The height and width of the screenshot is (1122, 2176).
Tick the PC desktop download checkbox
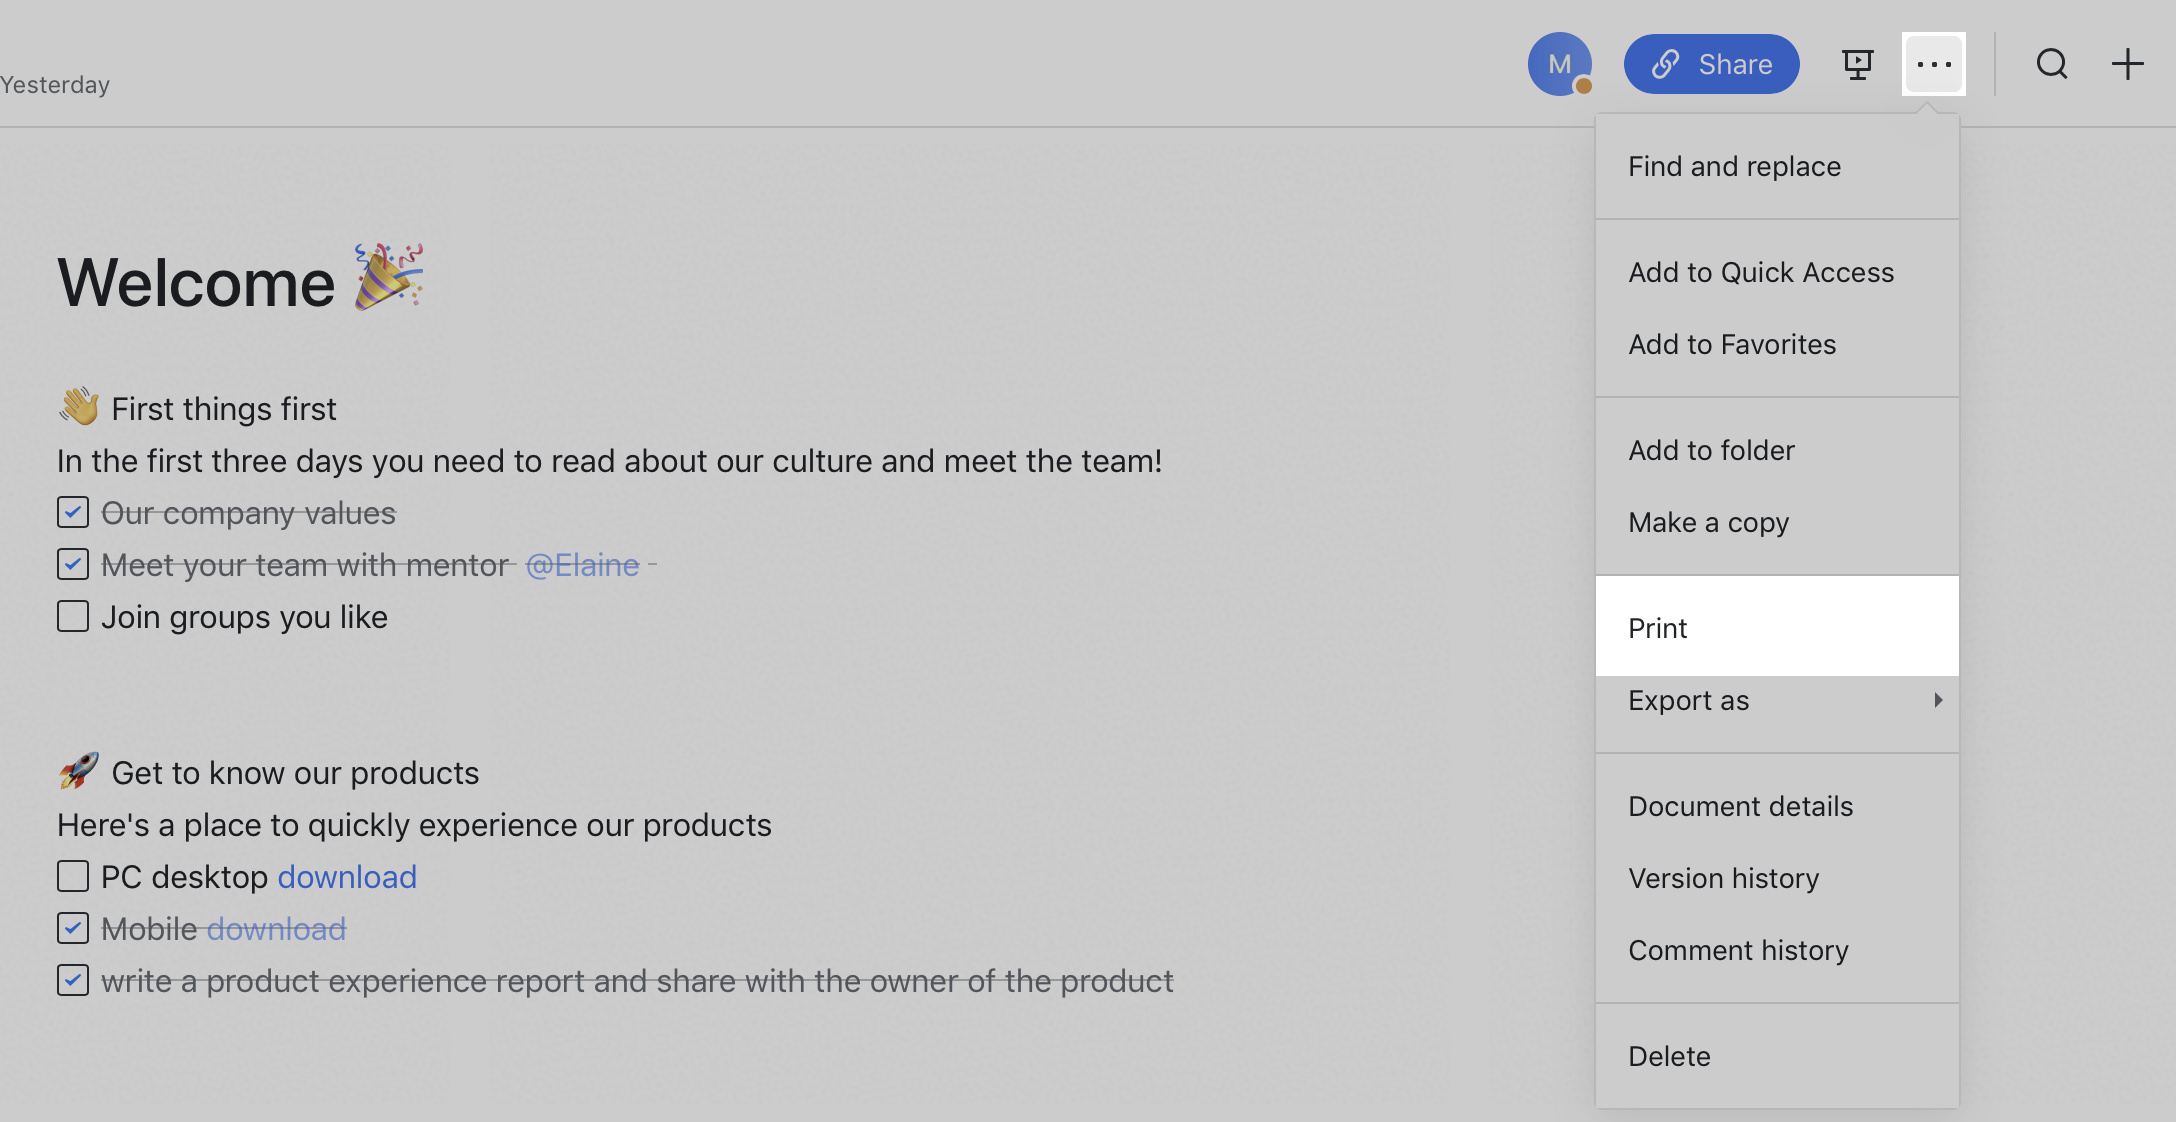tap(73, 876)
